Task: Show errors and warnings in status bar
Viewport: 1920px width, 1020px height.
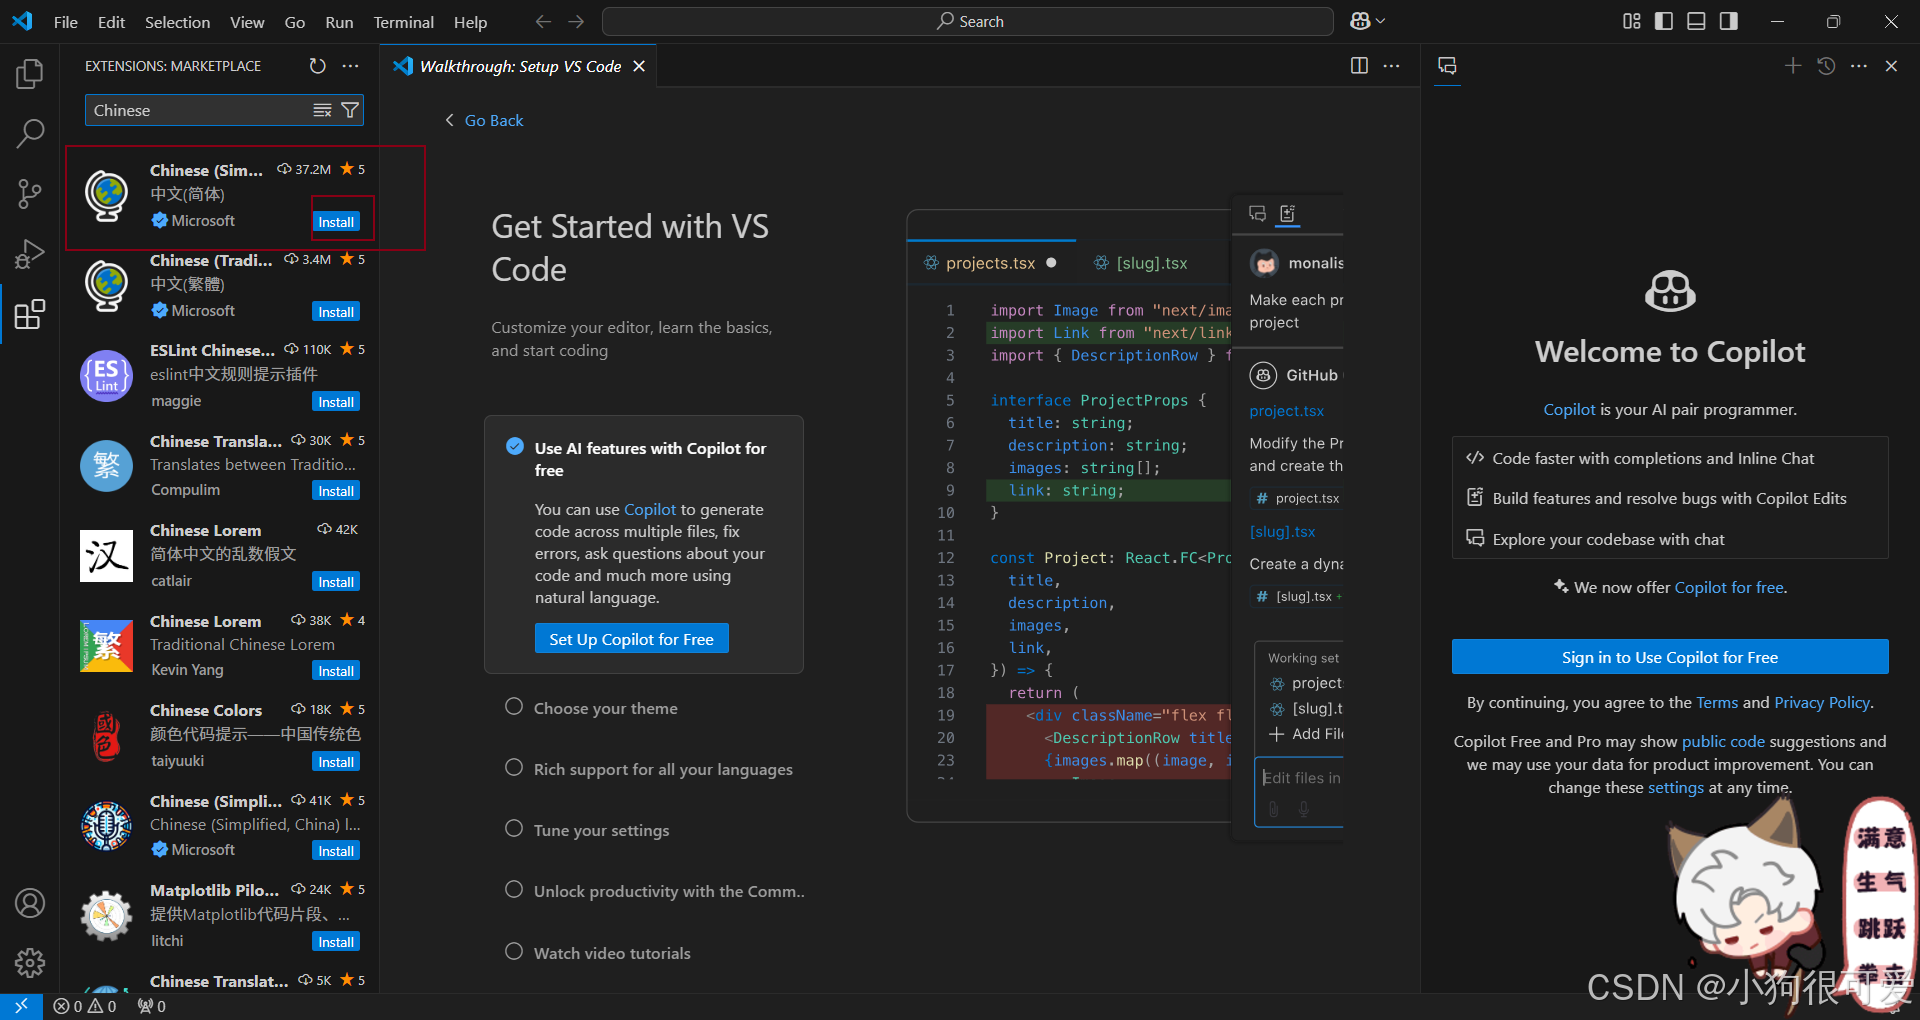Action: point(85,1006)
